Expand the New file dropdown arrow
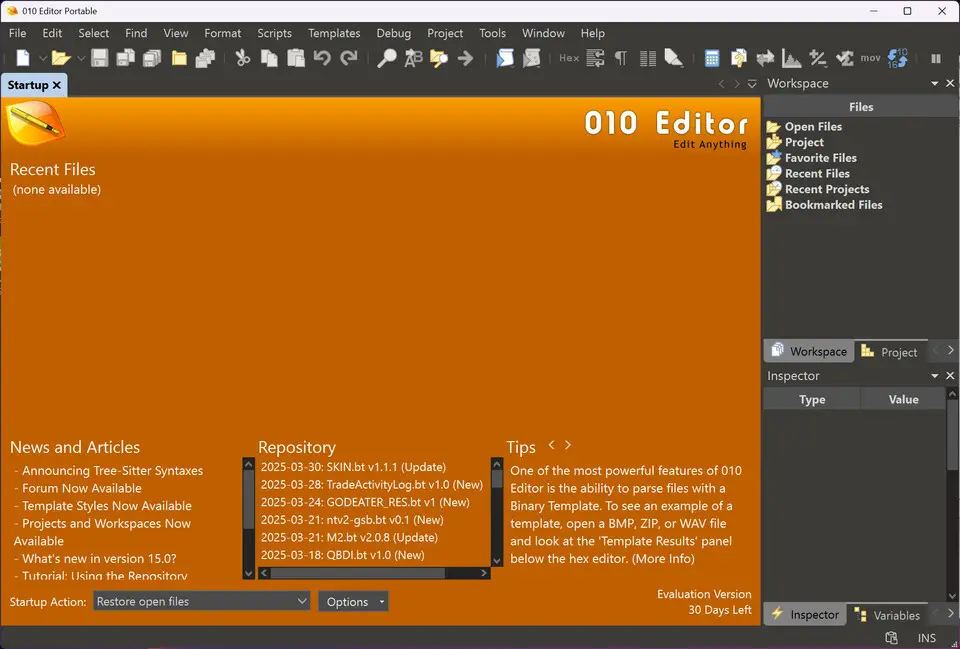 click(43, 59)
